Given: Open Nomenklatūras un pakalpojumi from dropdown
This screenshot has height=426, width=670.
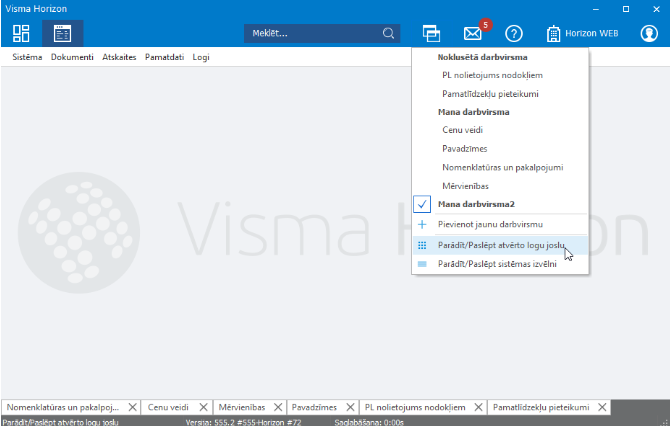Looking at the screenshot, I should 502,167.
